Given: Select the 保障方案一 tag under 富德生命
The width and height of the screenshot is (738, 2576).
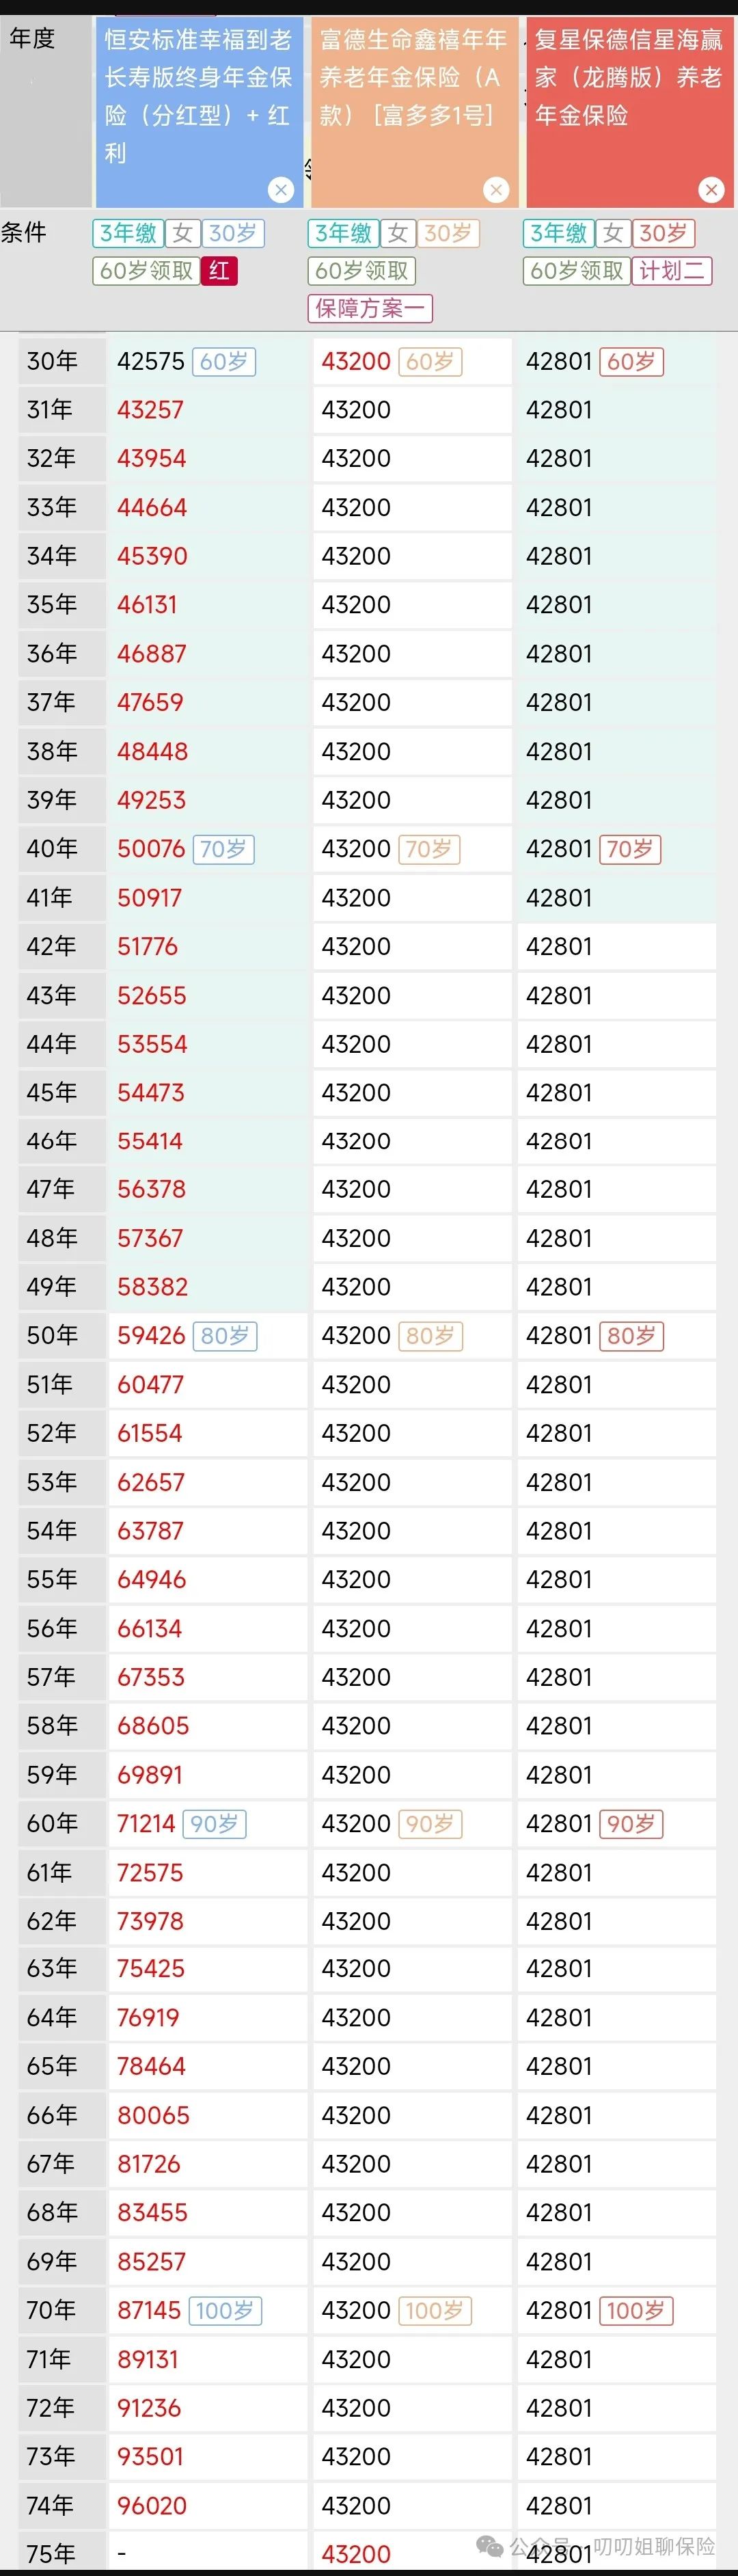Looking at the screenshot, I should pyautogui.click(x=370, y=308).
